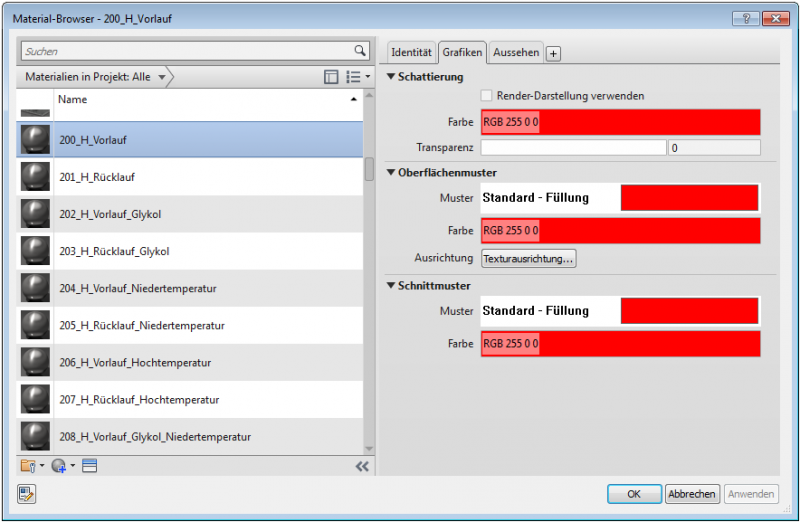Collapse the Schnittmuster section

point(392,286)
